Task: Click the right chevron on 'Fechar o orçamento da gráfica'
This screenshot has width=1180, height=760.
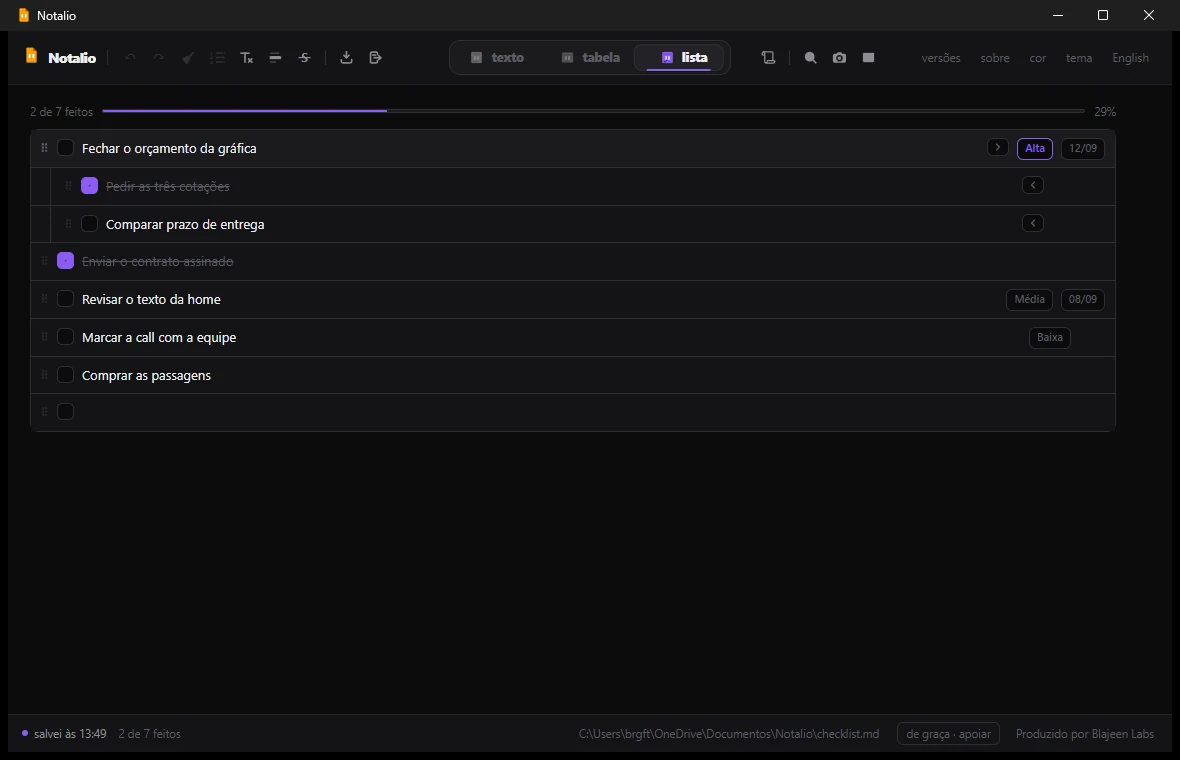Action: pyautogui.click(x=998, y=147)
